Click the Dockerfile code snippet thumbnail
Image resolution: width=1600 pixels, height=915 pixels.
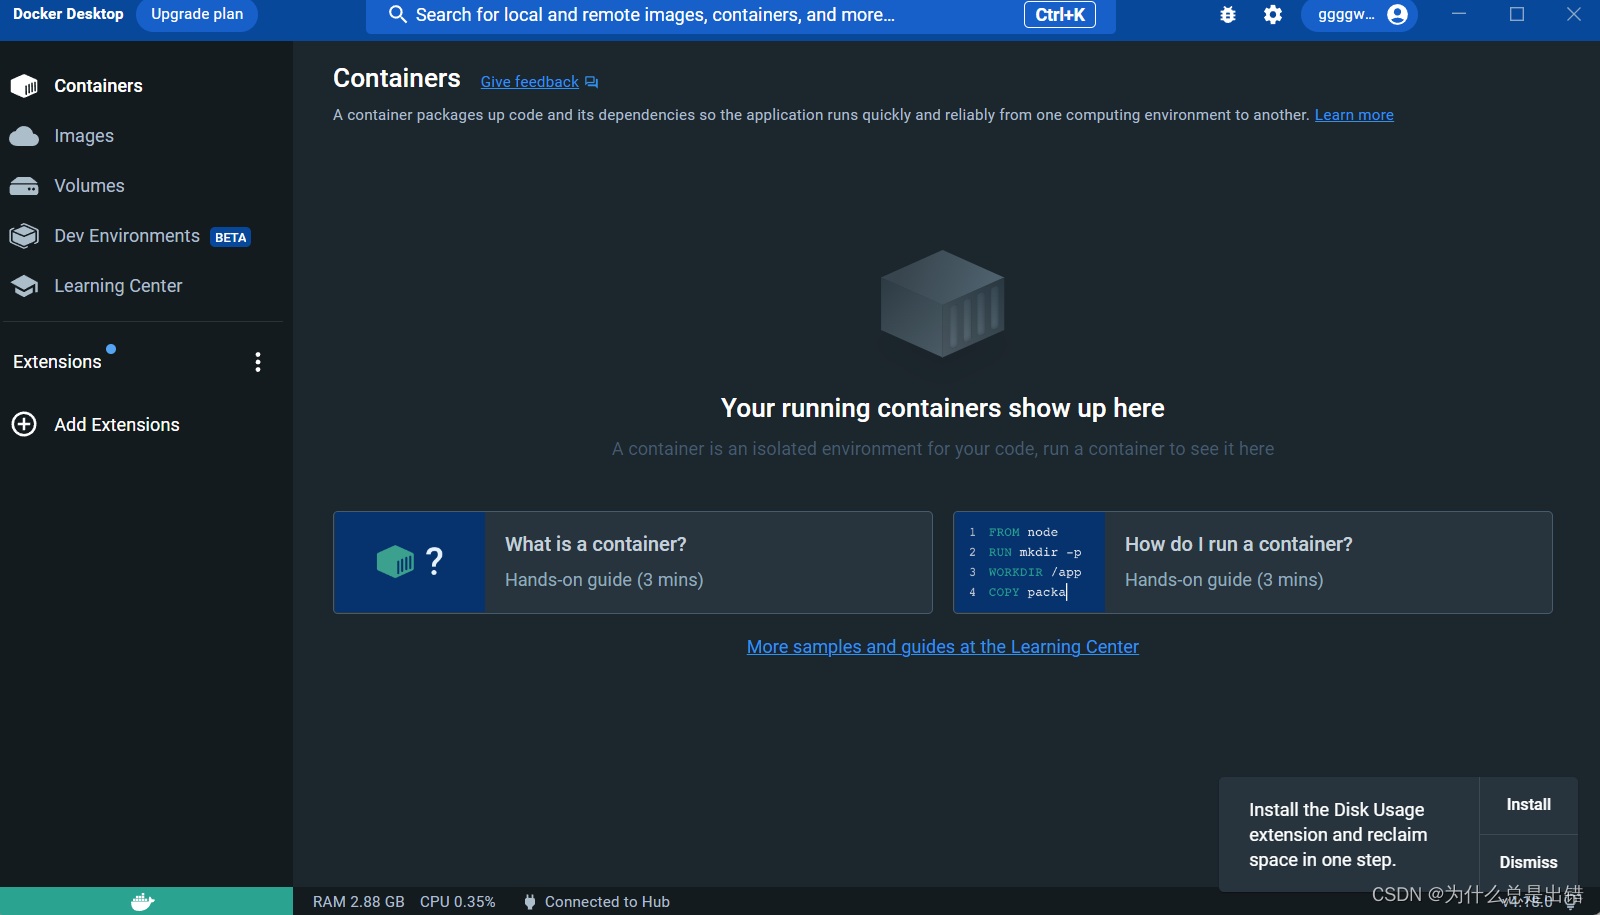[1030, 562]
